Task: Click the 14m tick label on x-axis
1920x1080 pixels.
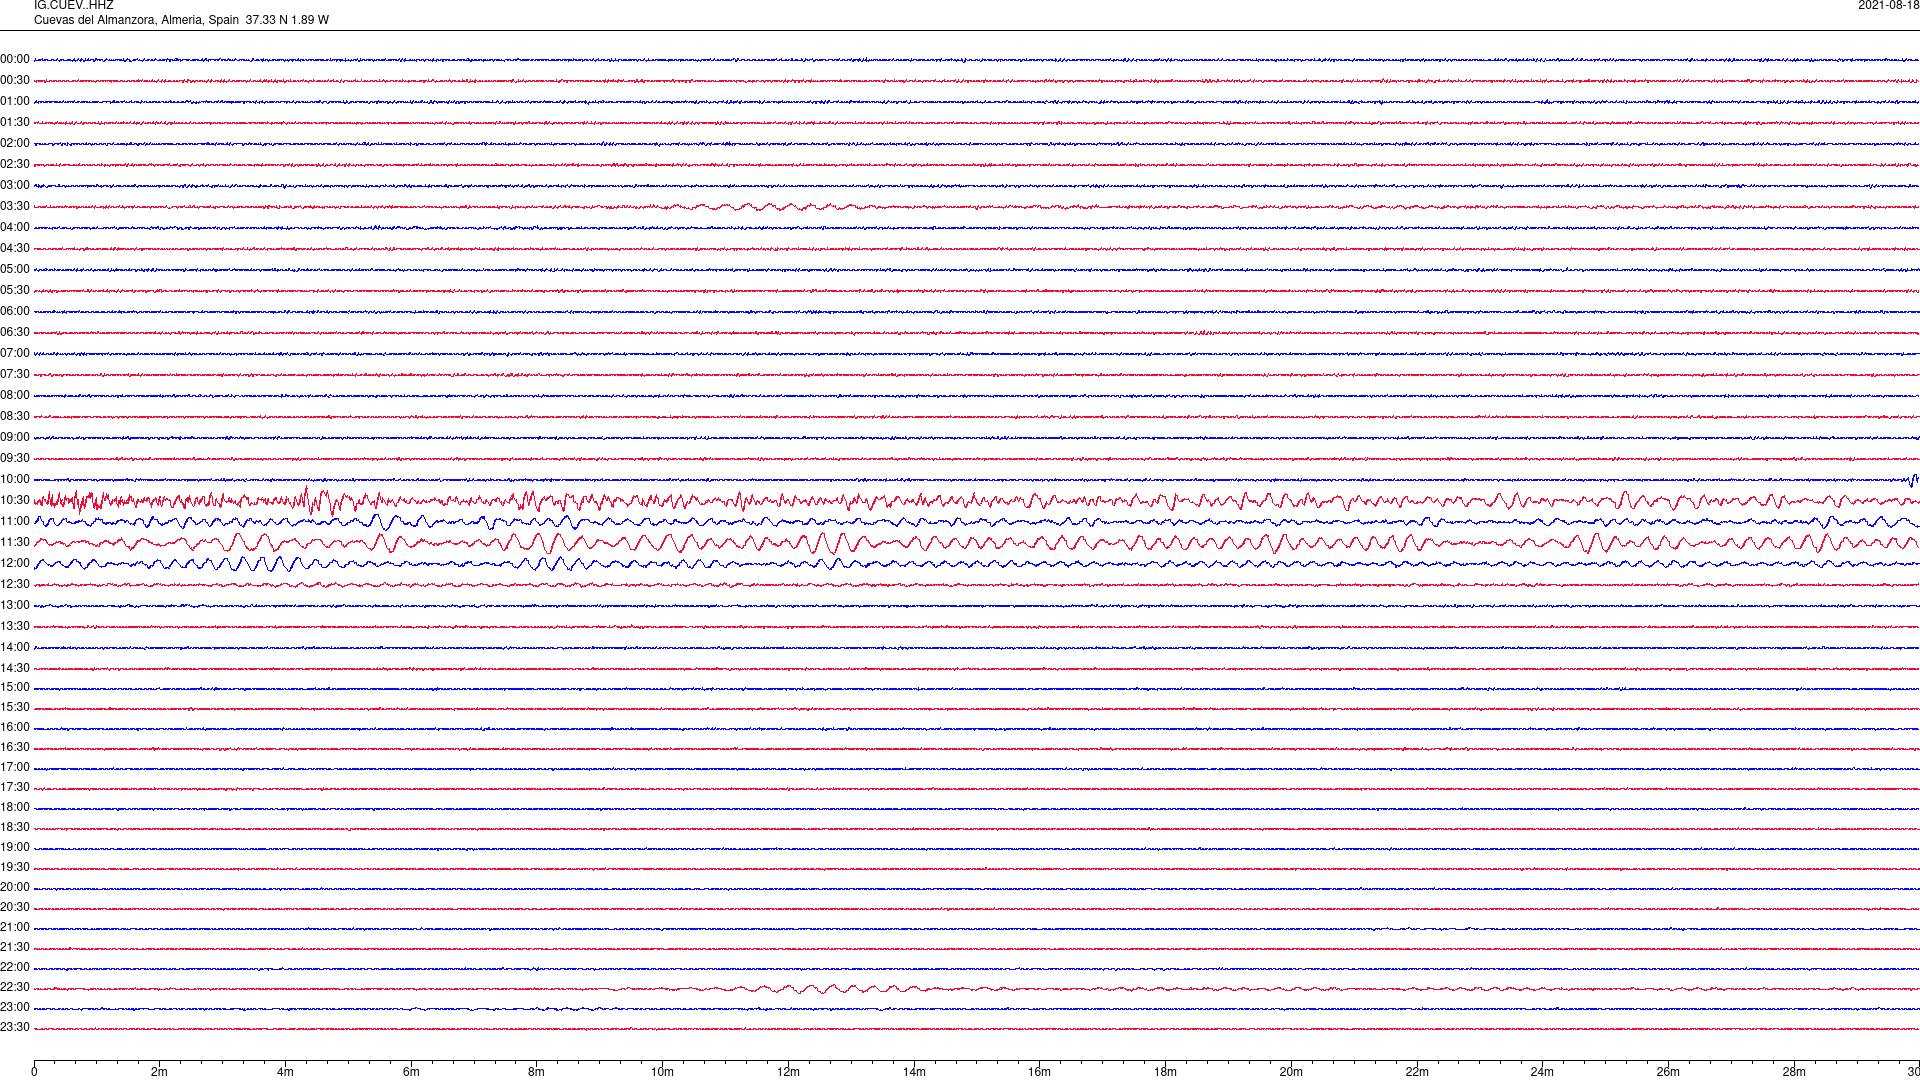Action: [914, 1072]
